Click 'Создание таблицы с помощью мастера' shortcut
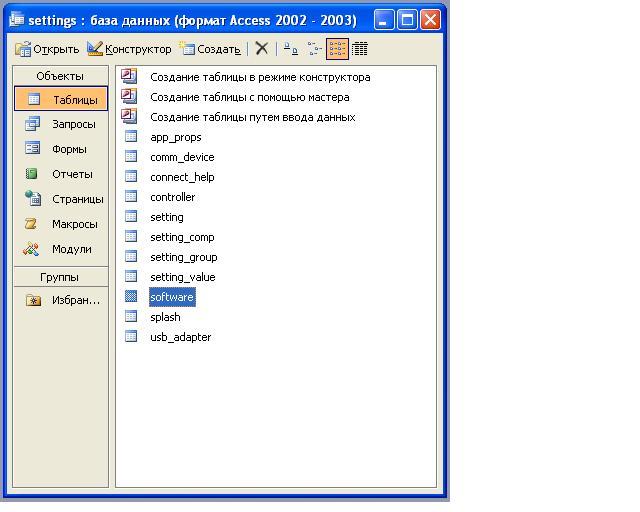This screenshot has width=640, height=512. 249,97
